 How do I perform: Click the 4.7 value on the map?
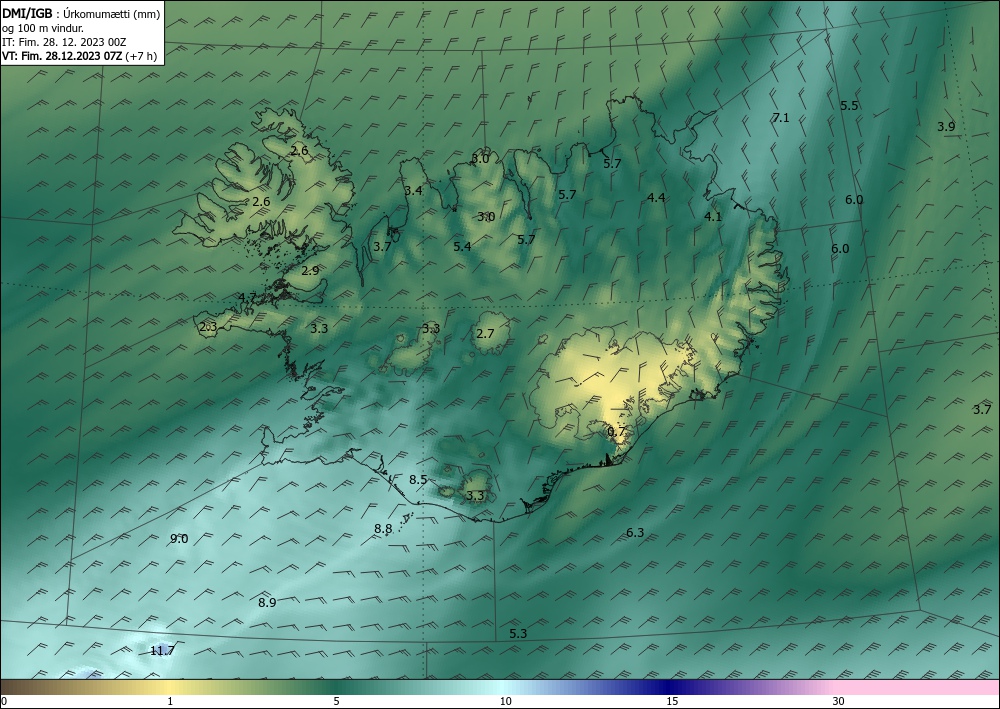coord(247,297)
